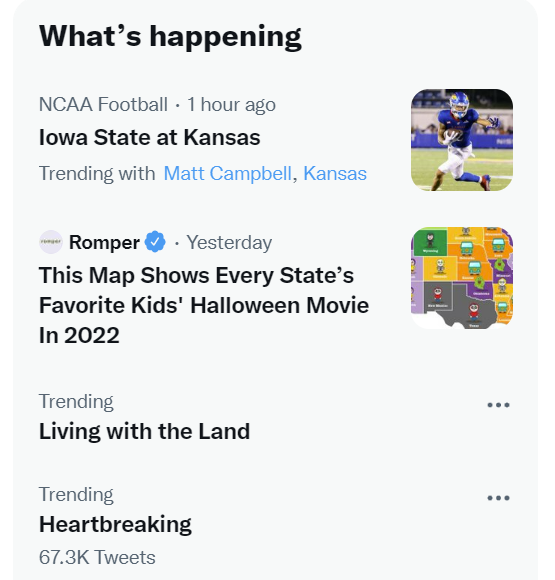555x580 pixels.
Task: Open the football player thumbnail image
Action: [x=462, y=140]
